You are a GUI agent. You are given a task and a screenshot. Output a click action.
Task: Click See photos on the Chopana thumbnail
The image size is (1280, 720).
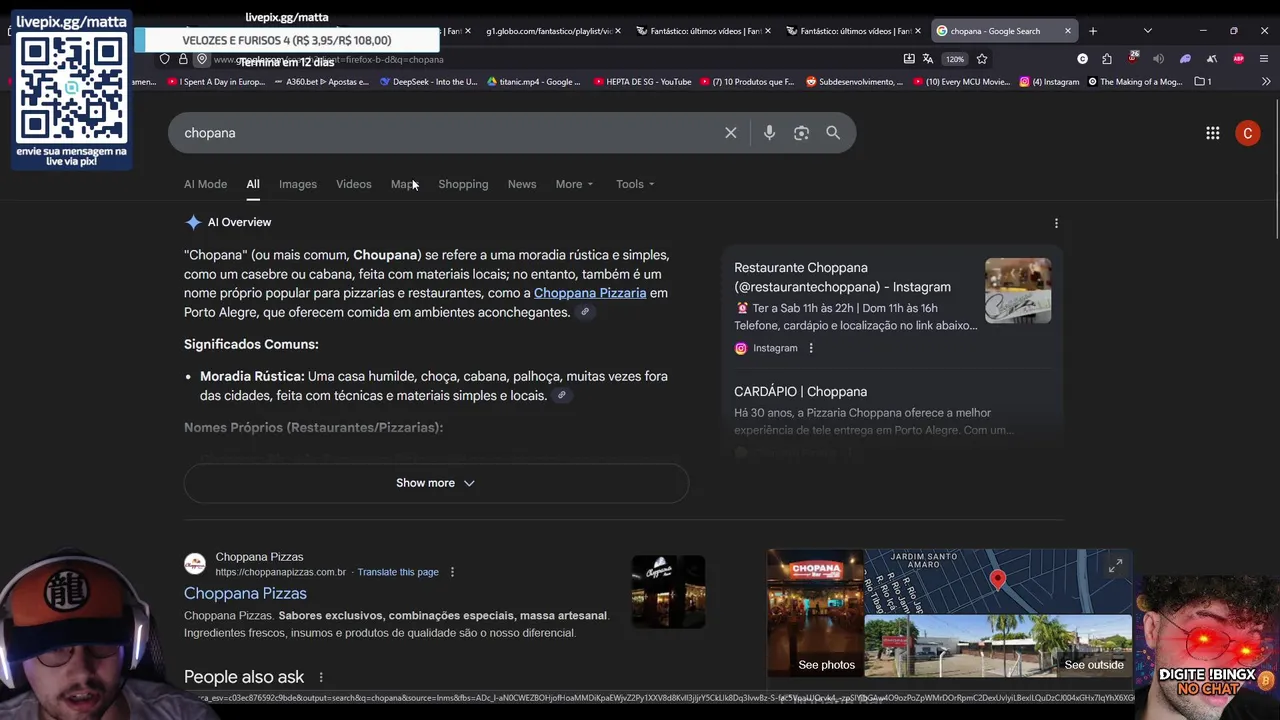click(815, 614)
